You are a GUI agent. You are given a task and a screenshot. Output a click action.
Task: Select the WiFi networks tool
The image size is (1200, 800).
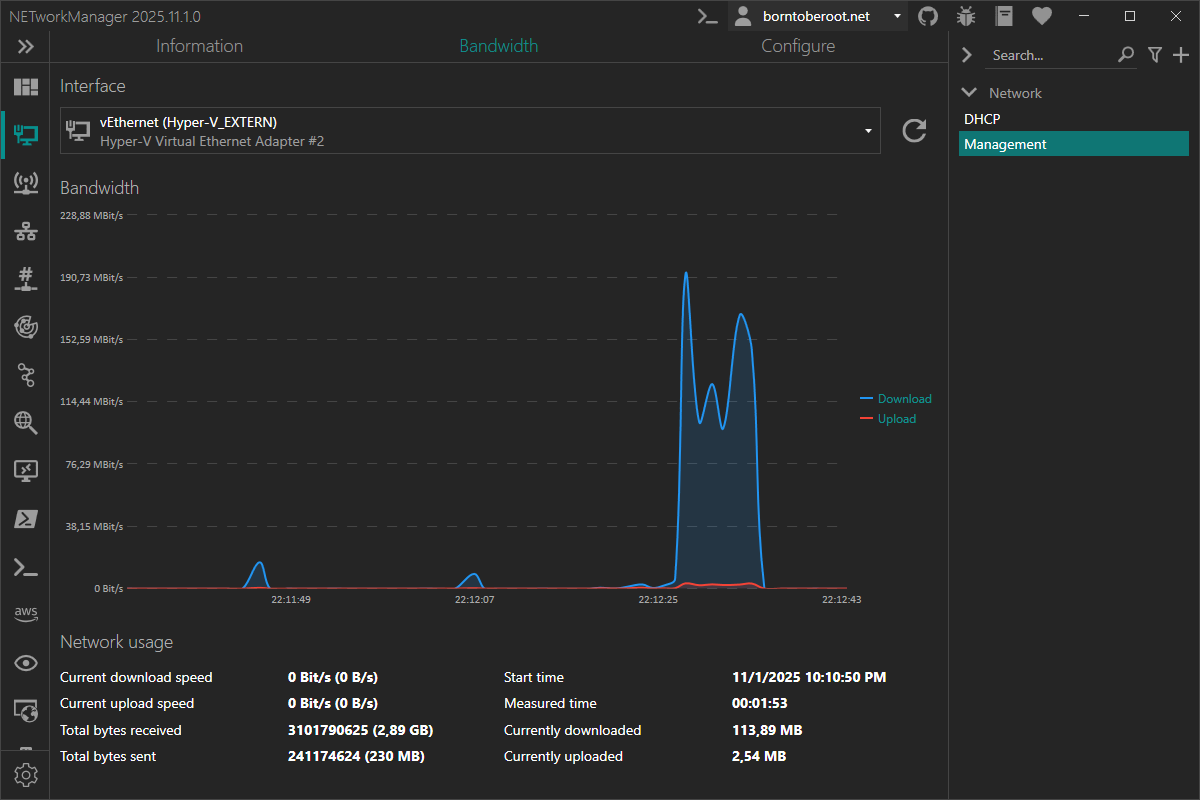click(x=25, y=183)
